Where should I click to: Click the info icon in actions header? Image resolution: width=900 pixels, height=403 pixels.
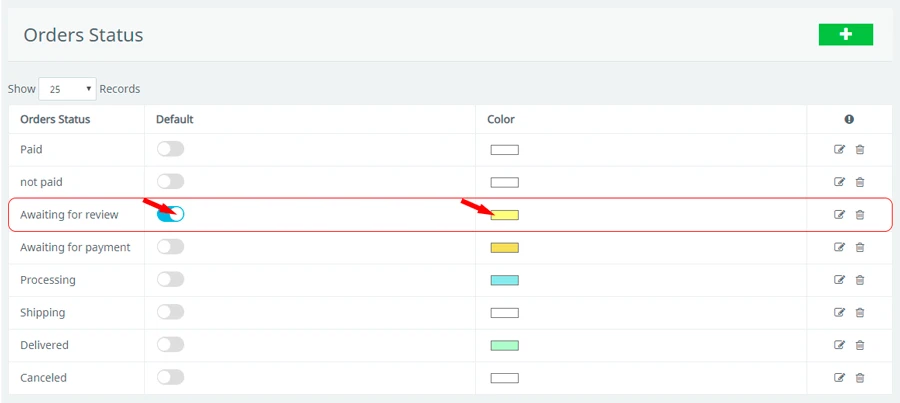point(849,119)
